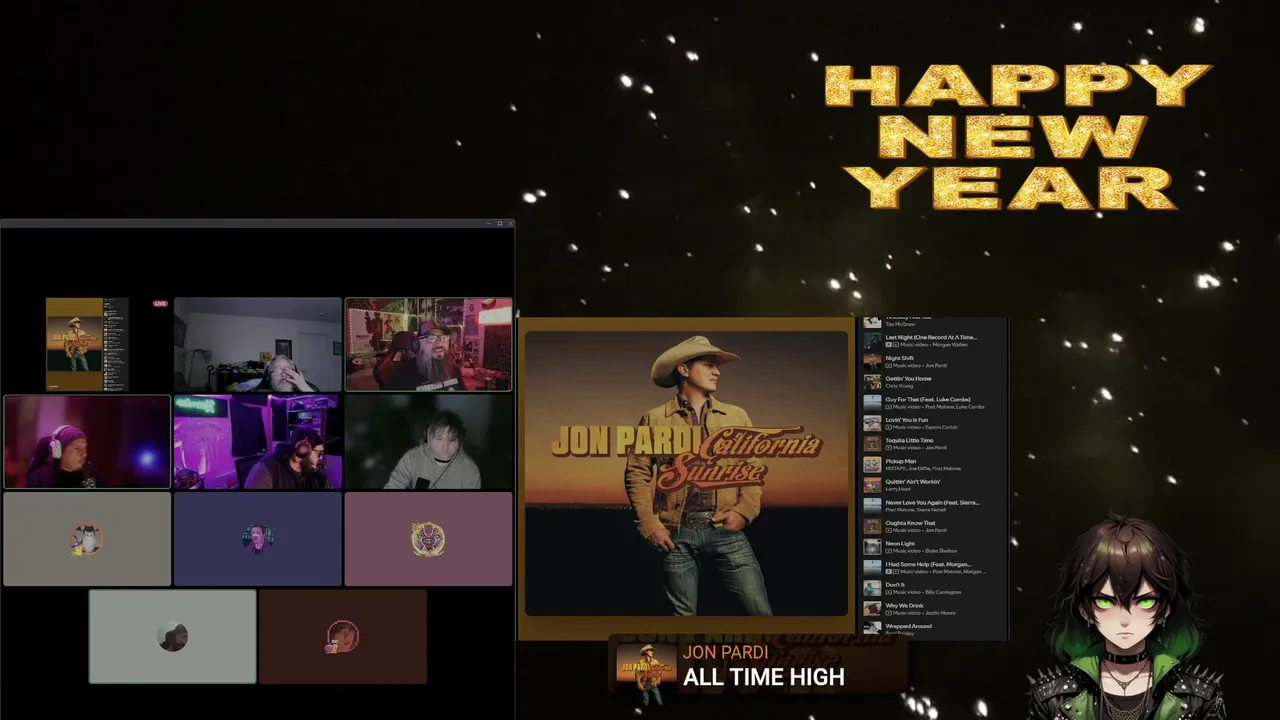The height and width of the screenshot is (720, 1280).
Task: Click the music video icon under 'Why We Drink'
Action: click(x=888, y=613)
